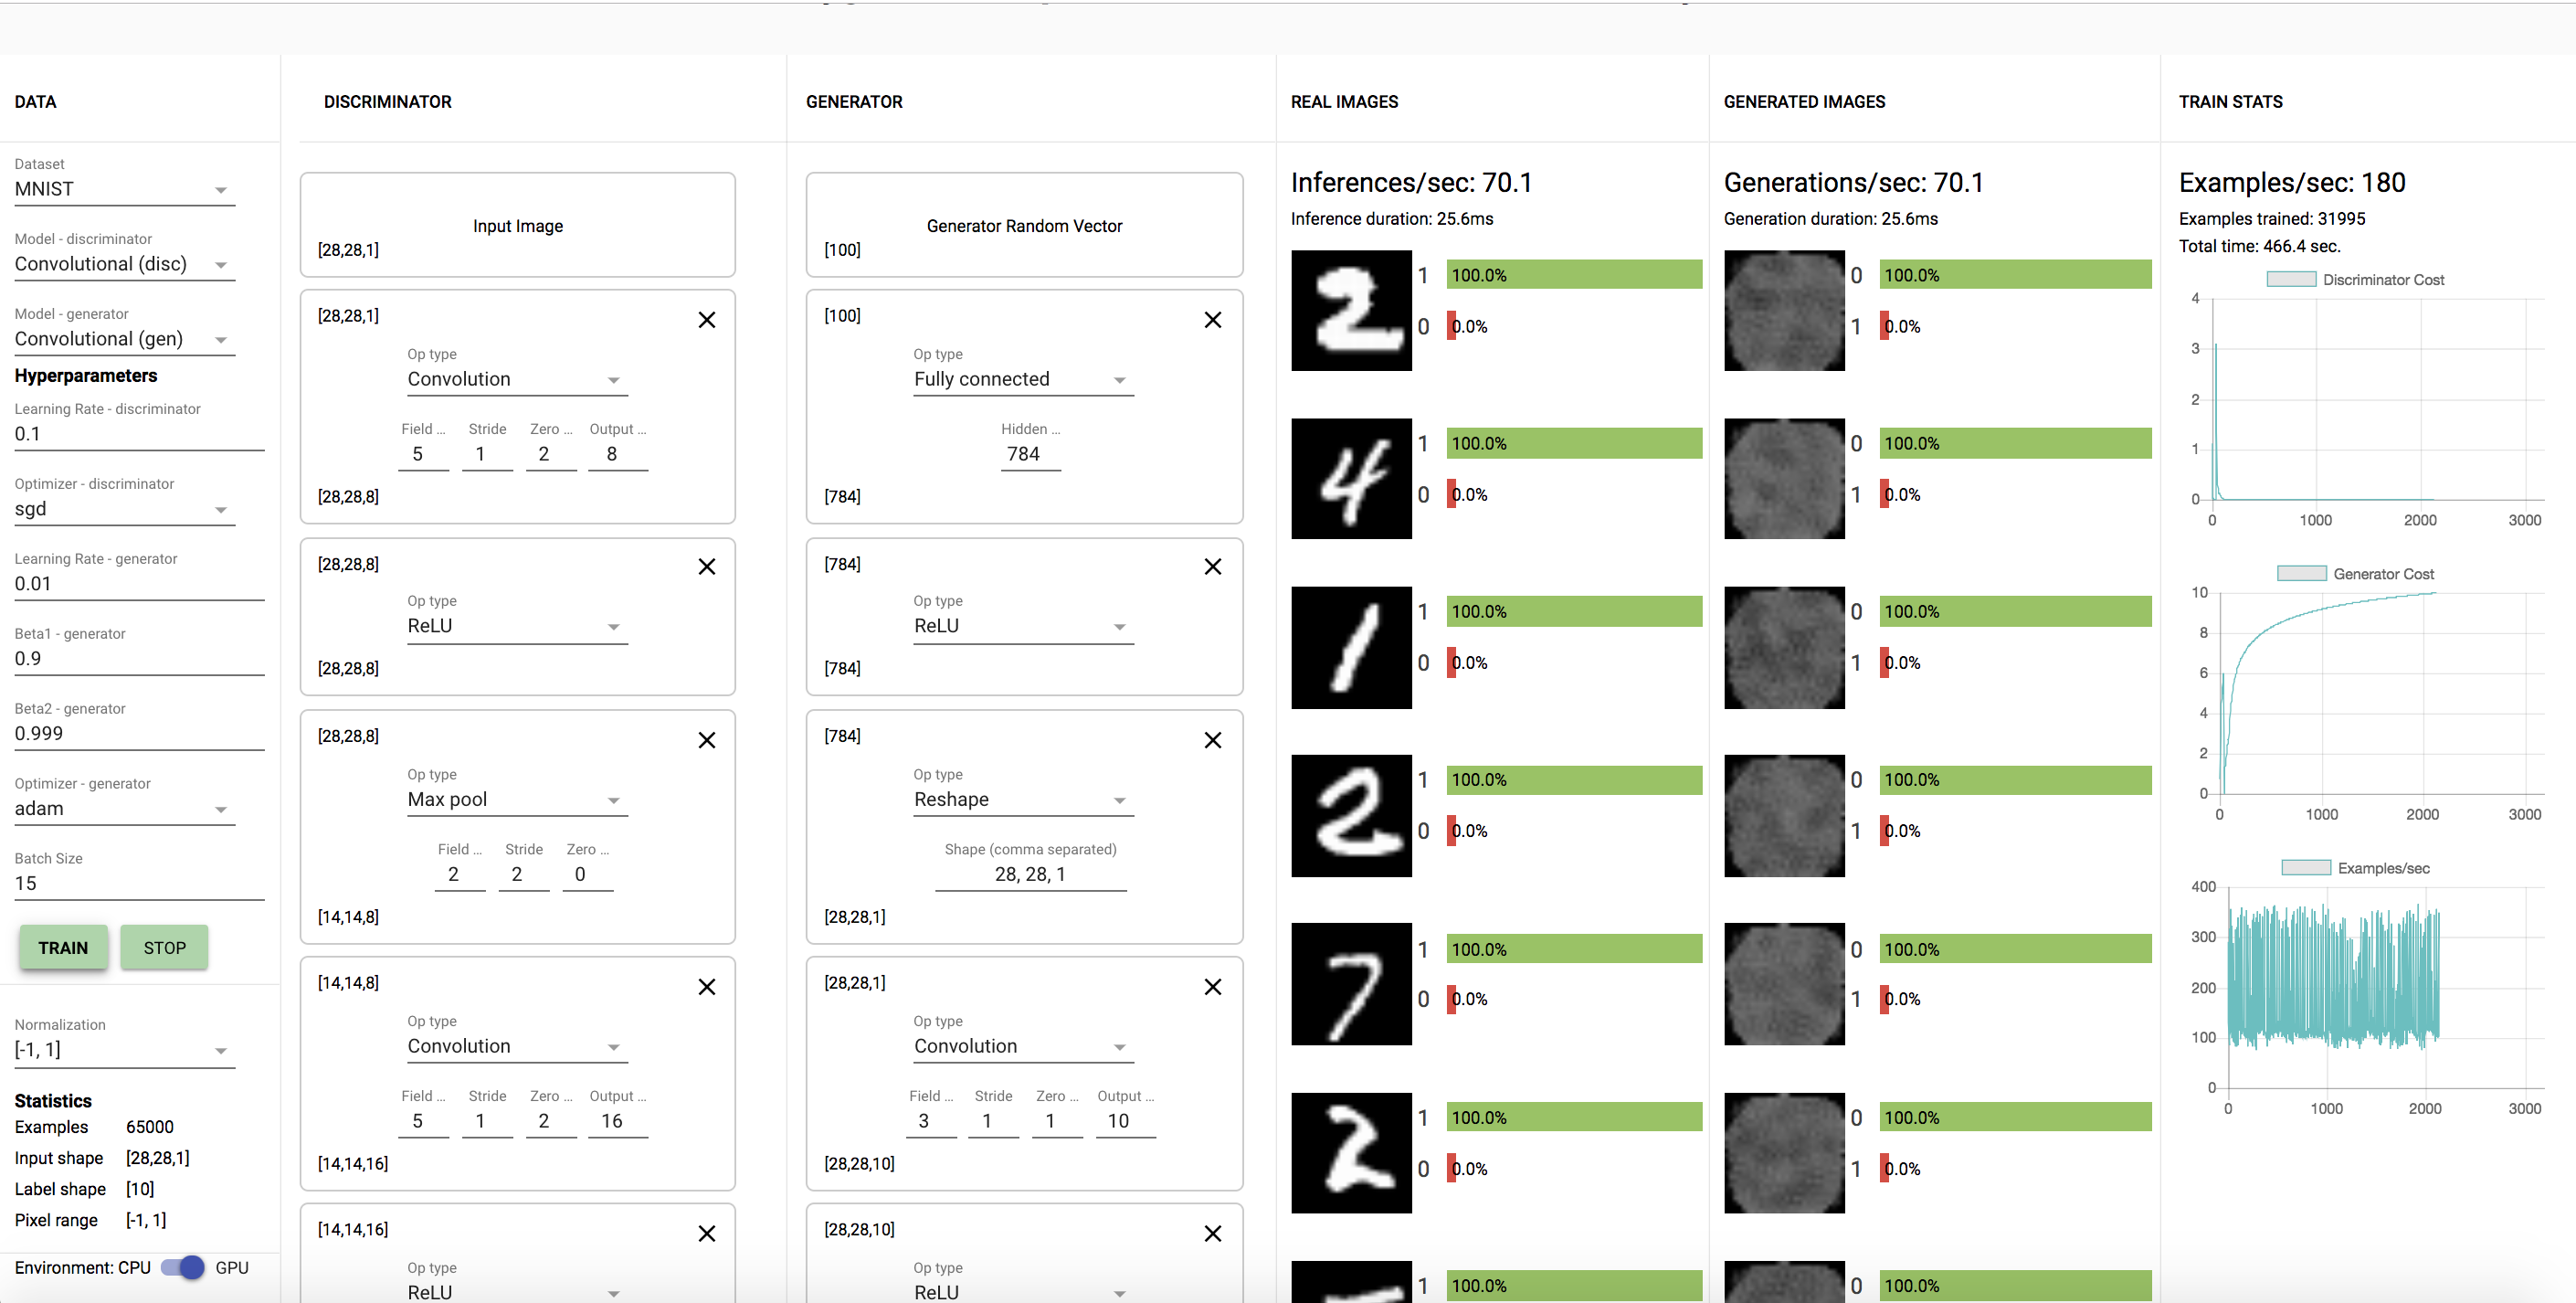Open Op type dropdown of first discriminator Convolution

517,380
